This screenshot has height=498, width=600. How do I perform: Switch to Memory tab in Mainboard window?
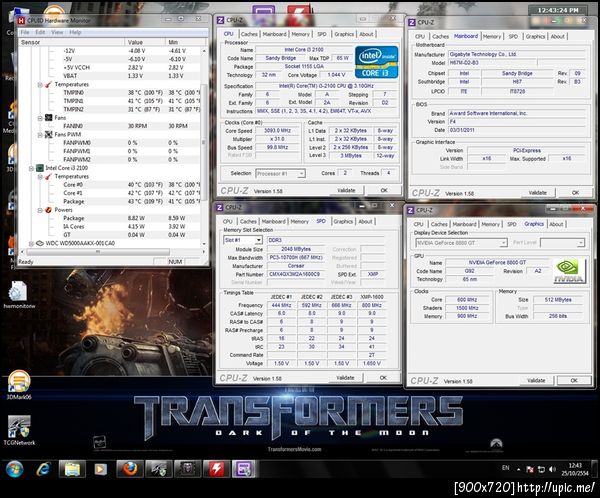click(492, 36)
